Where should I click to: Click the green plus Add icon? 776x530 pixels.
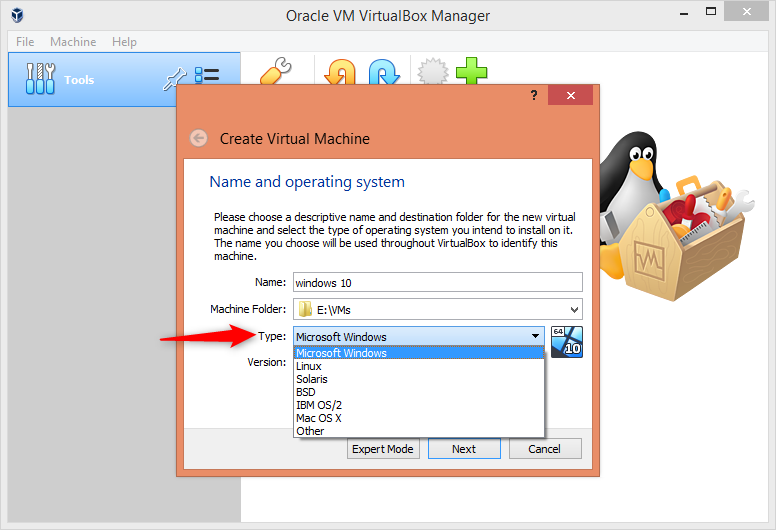(x=471, y=71)
